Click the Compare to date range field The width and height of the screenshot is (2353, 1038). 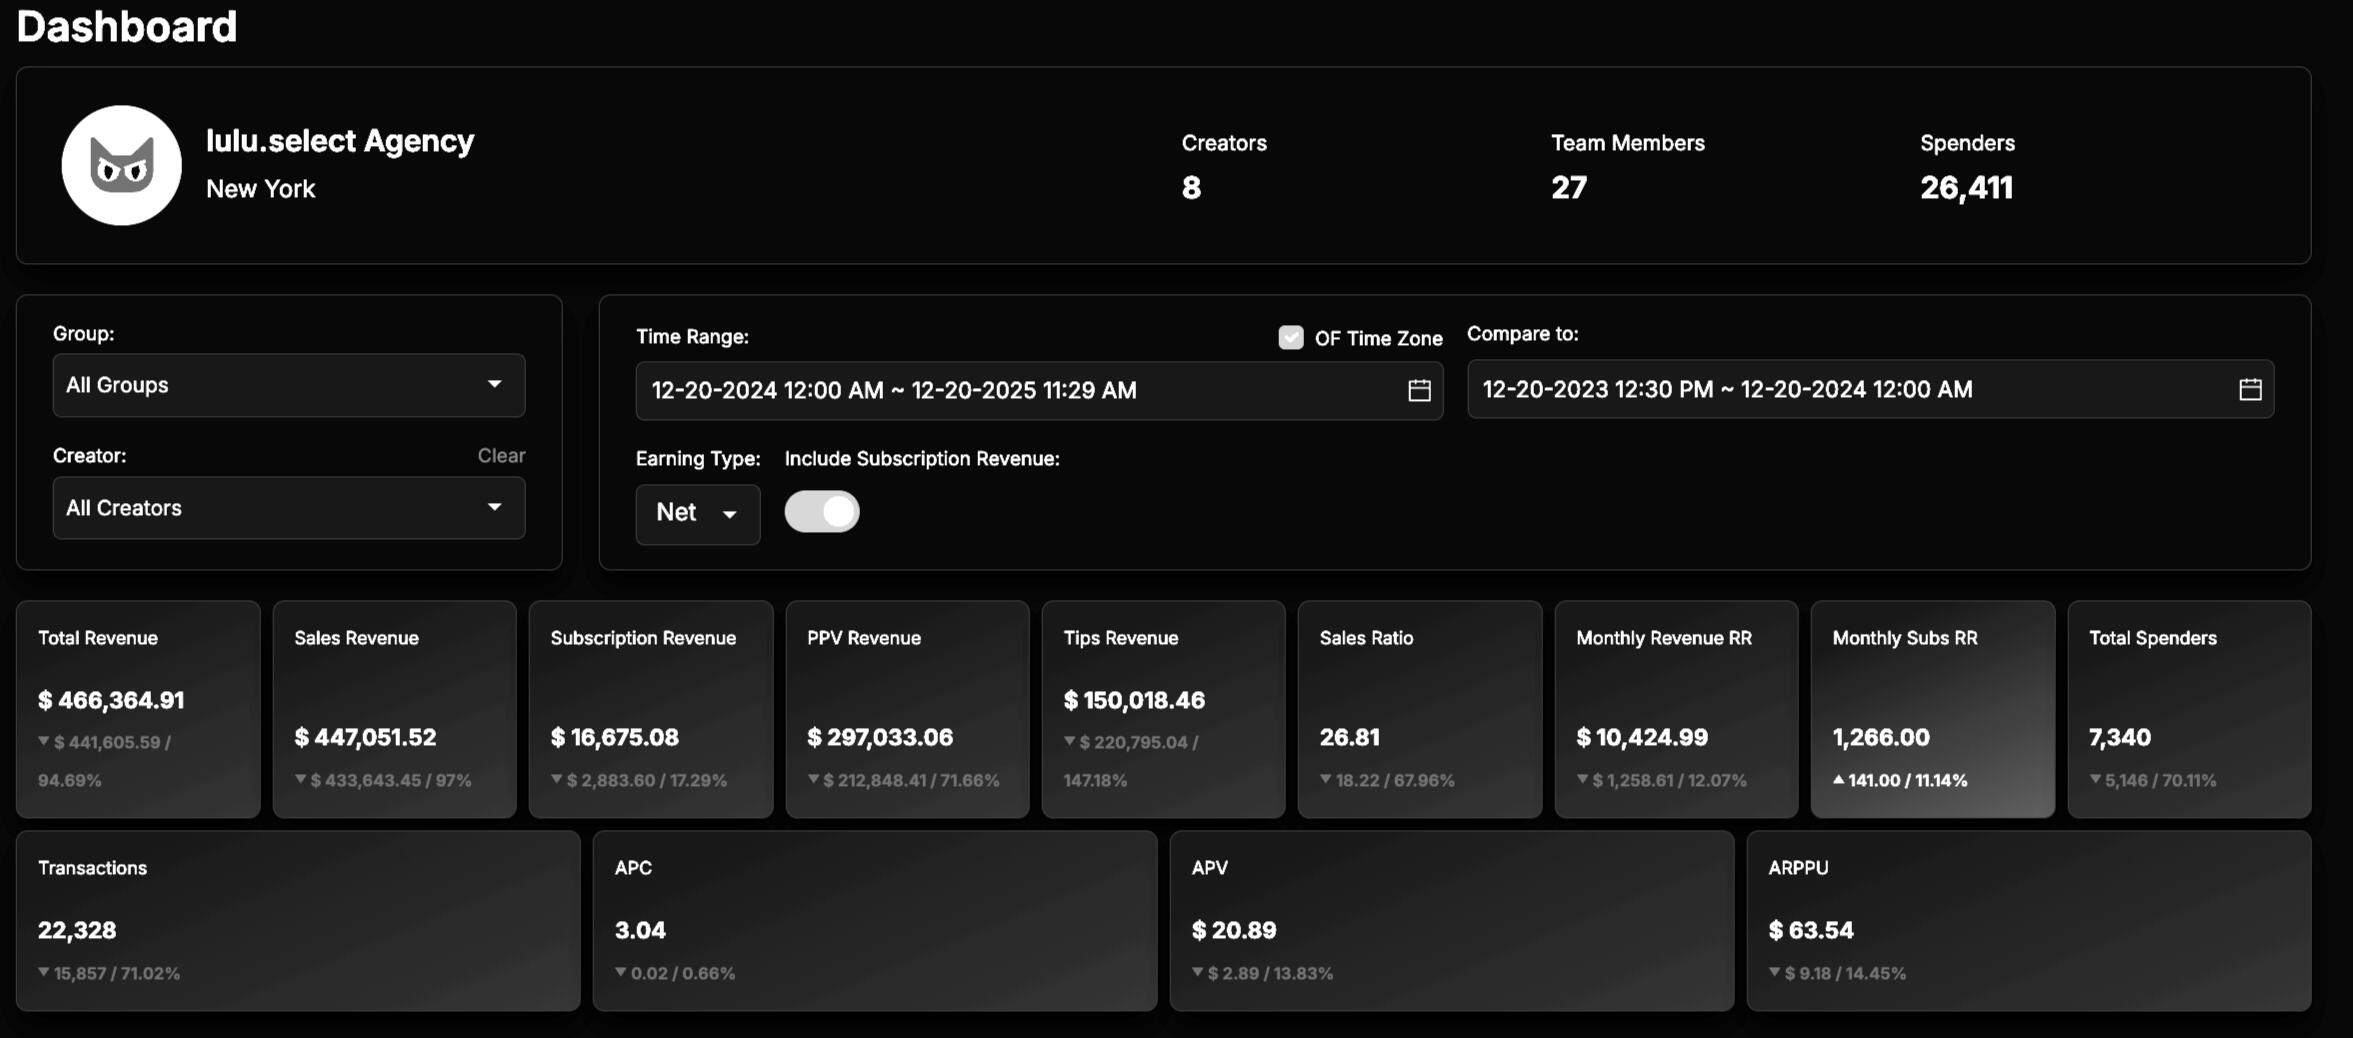tap(1850, 390)
